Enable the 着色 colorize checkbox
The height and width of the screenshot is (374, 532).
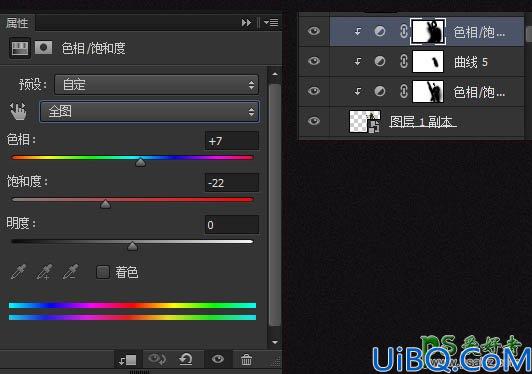pyautogui.click(x=103, y=272)
